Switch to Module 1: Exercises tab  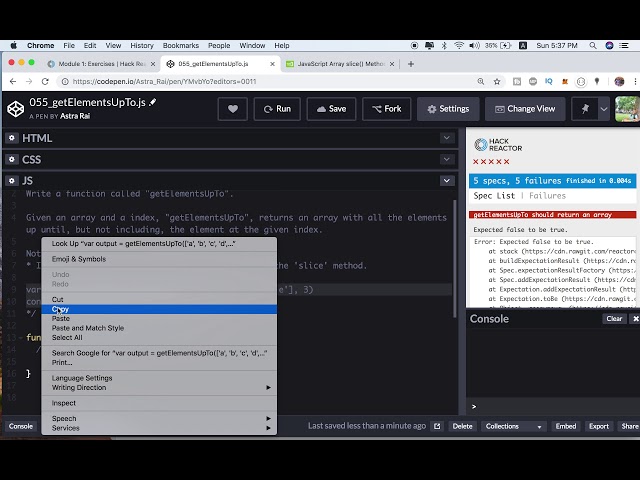click(102, 64)
